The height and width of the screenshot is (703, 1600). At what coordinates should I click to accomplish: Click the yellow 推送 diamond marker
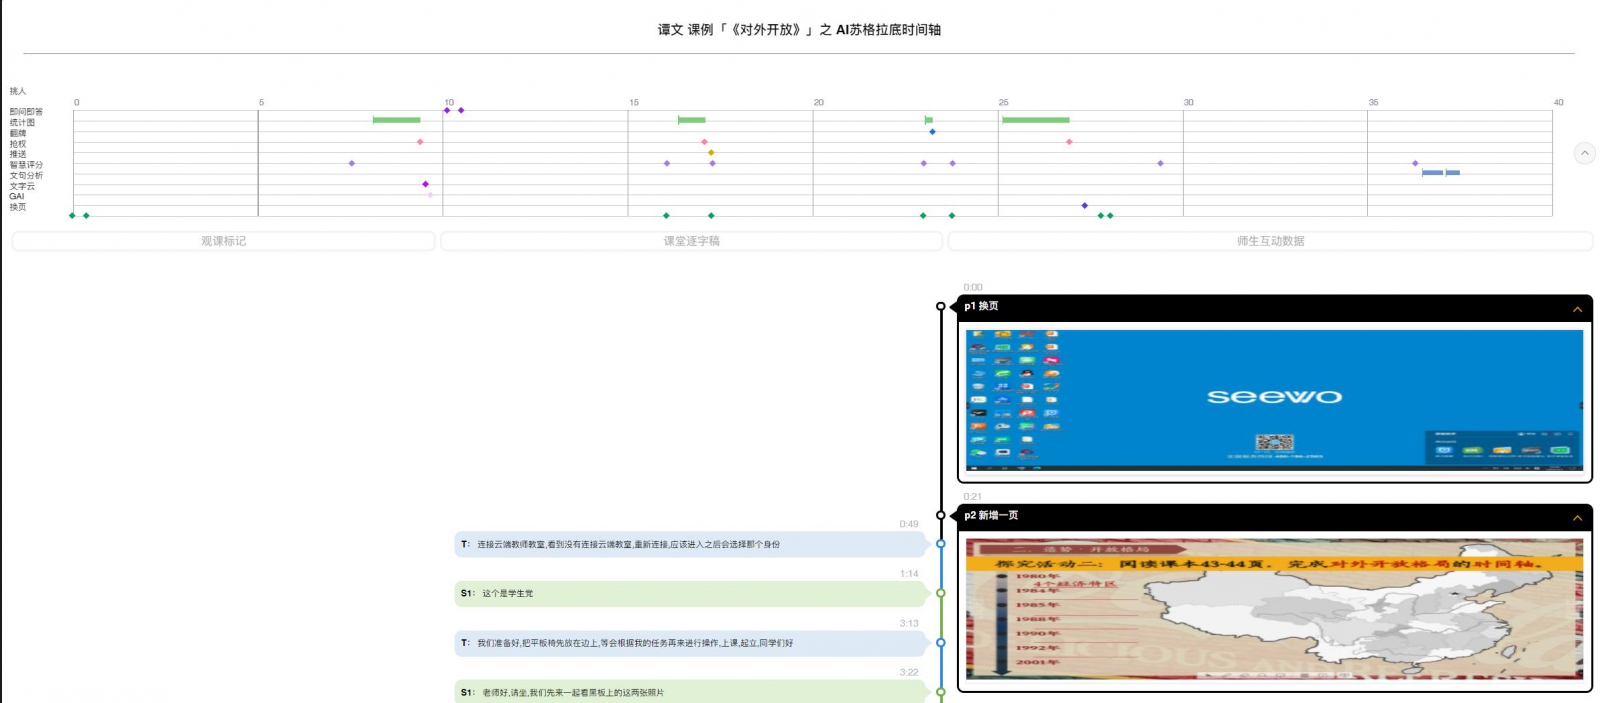[711, 153]
